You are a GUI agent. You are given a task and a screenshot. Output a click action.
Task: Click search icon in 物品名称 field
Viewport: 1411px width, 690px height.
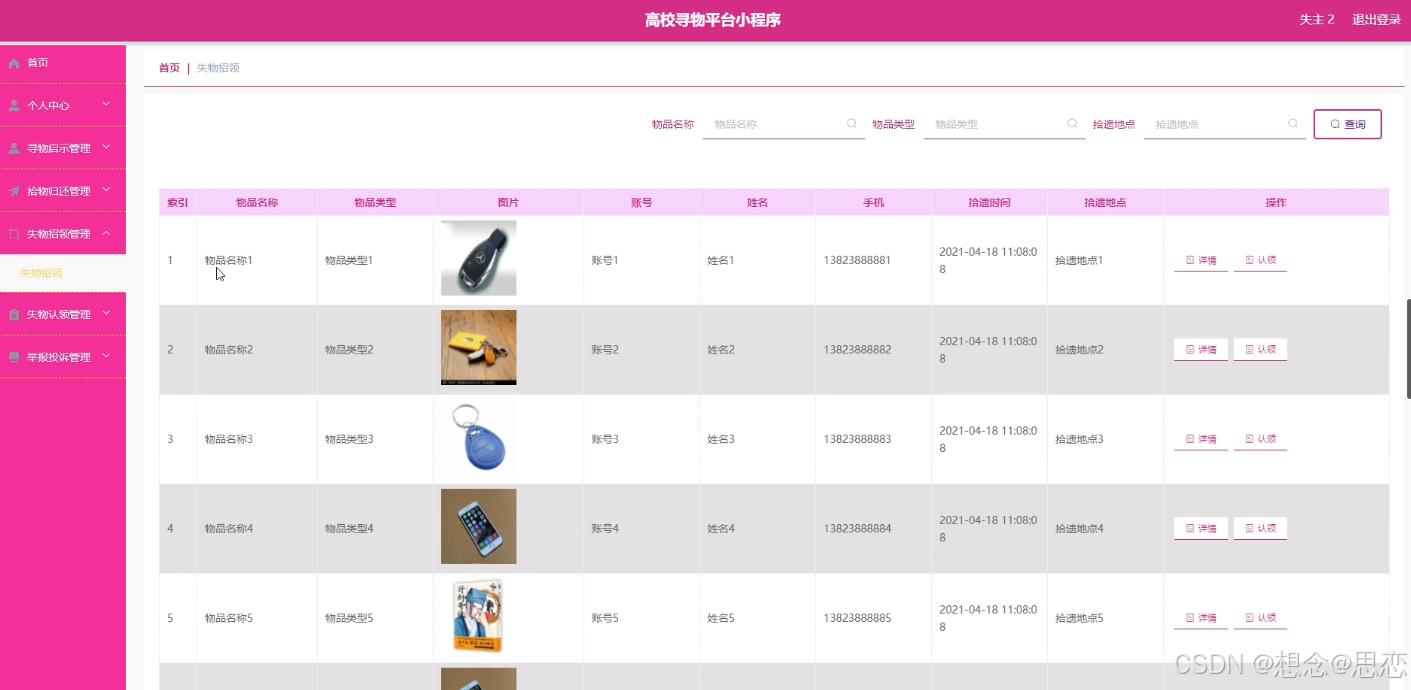click(x=852, y=124)
